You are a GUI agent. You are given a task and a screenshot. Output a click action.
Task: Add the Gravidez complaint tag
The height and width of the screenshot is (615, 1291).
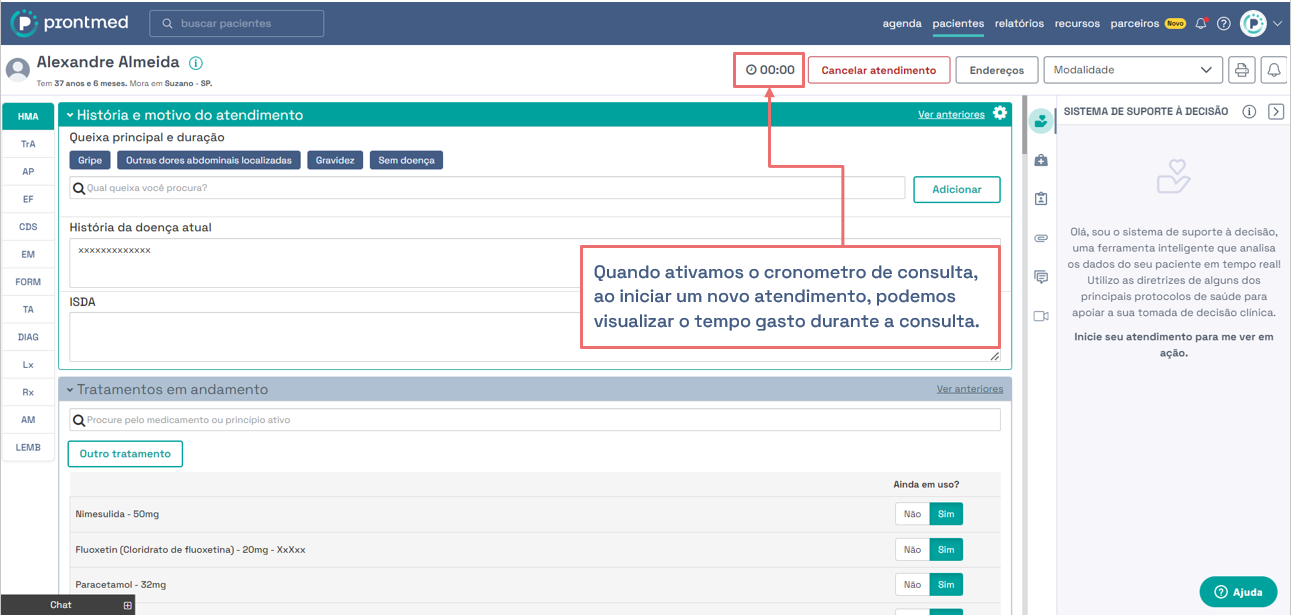pos(335,160)
